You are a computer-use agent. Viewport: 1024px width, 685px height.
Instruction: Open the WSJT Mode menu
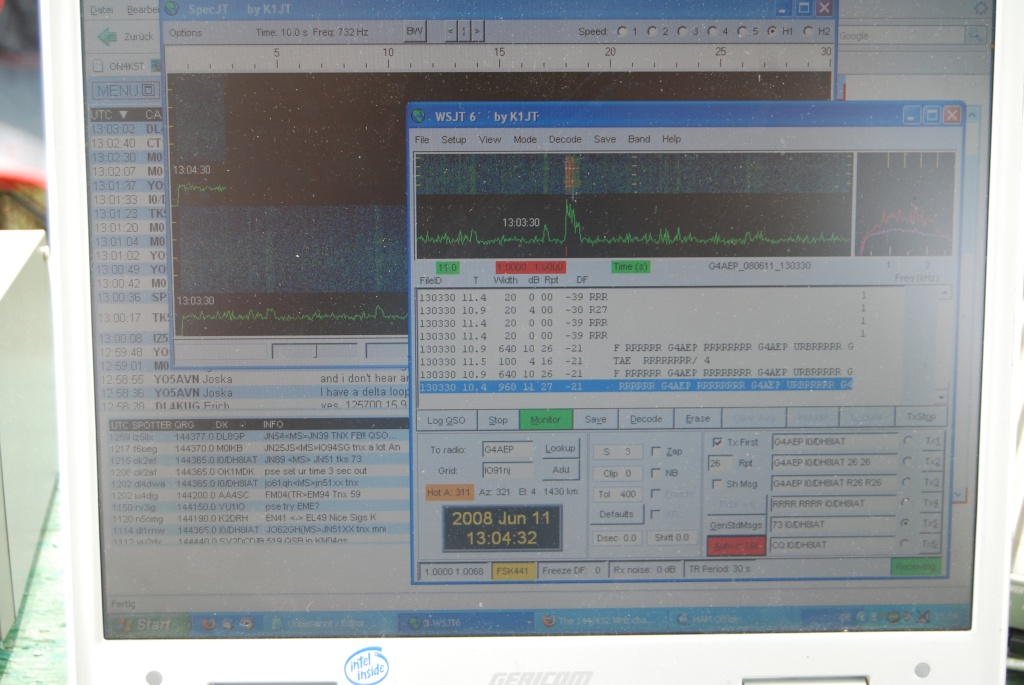(x=524, y=140)
